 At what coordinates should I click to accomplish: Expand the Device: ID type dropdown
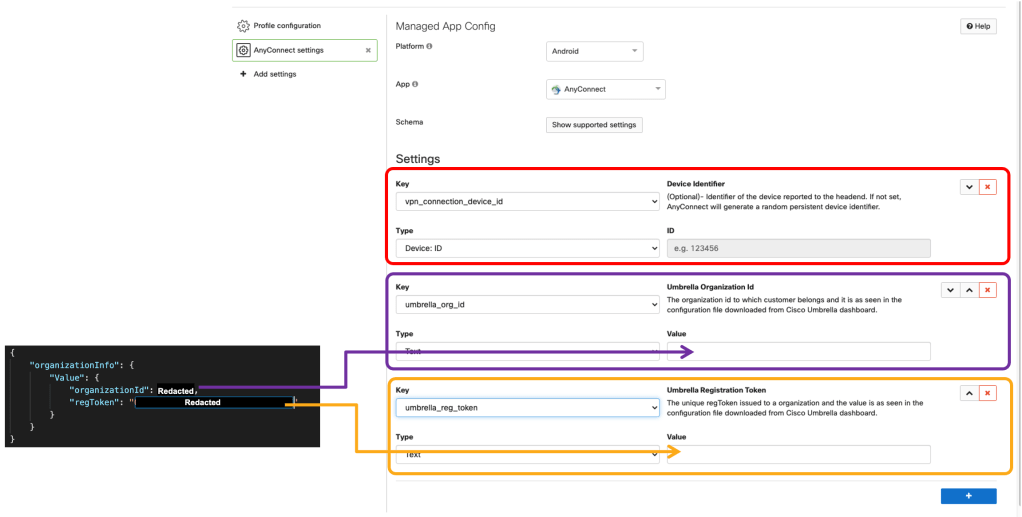[527, 248]
